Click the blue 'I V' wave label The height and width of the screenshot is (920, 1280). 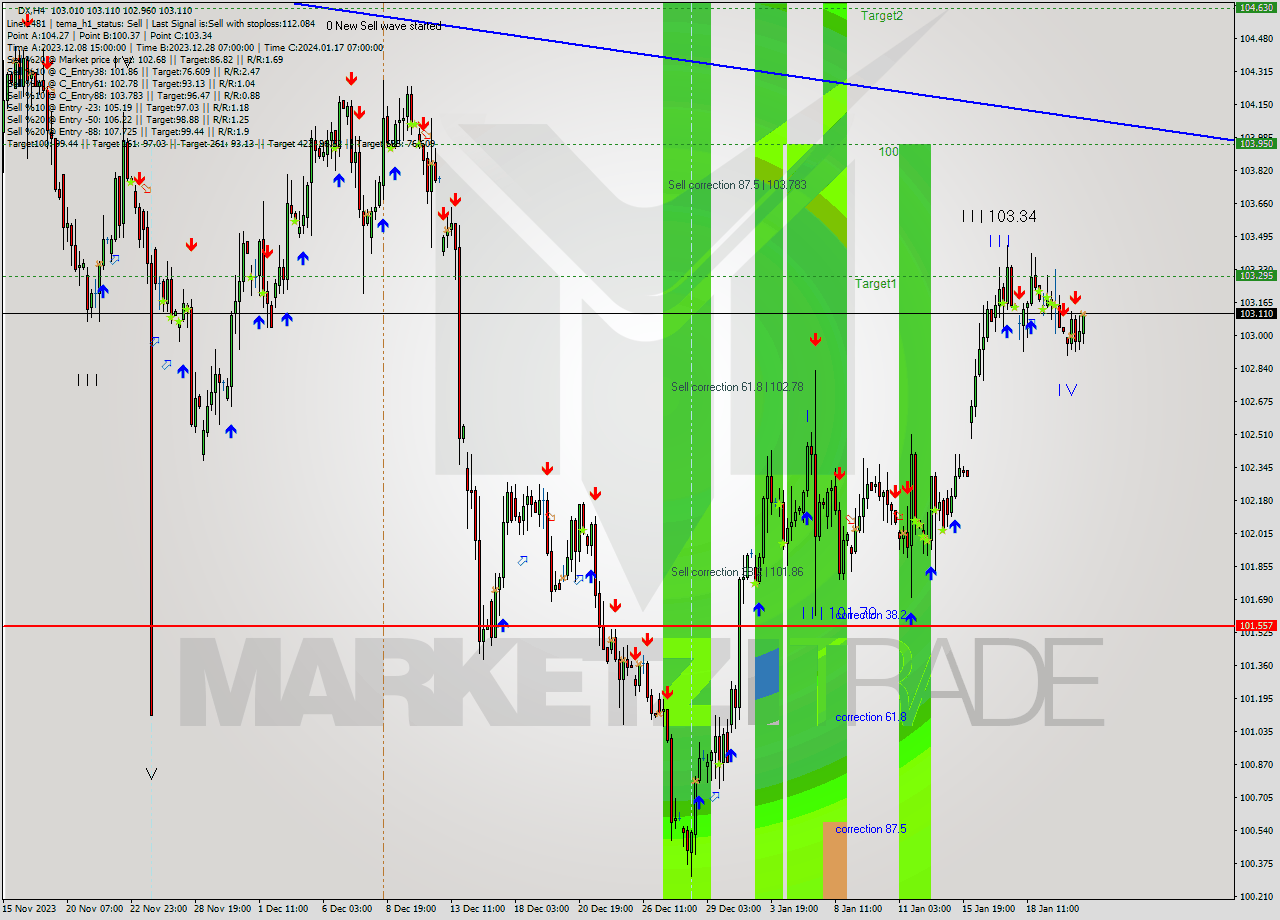pos(1067,390)
